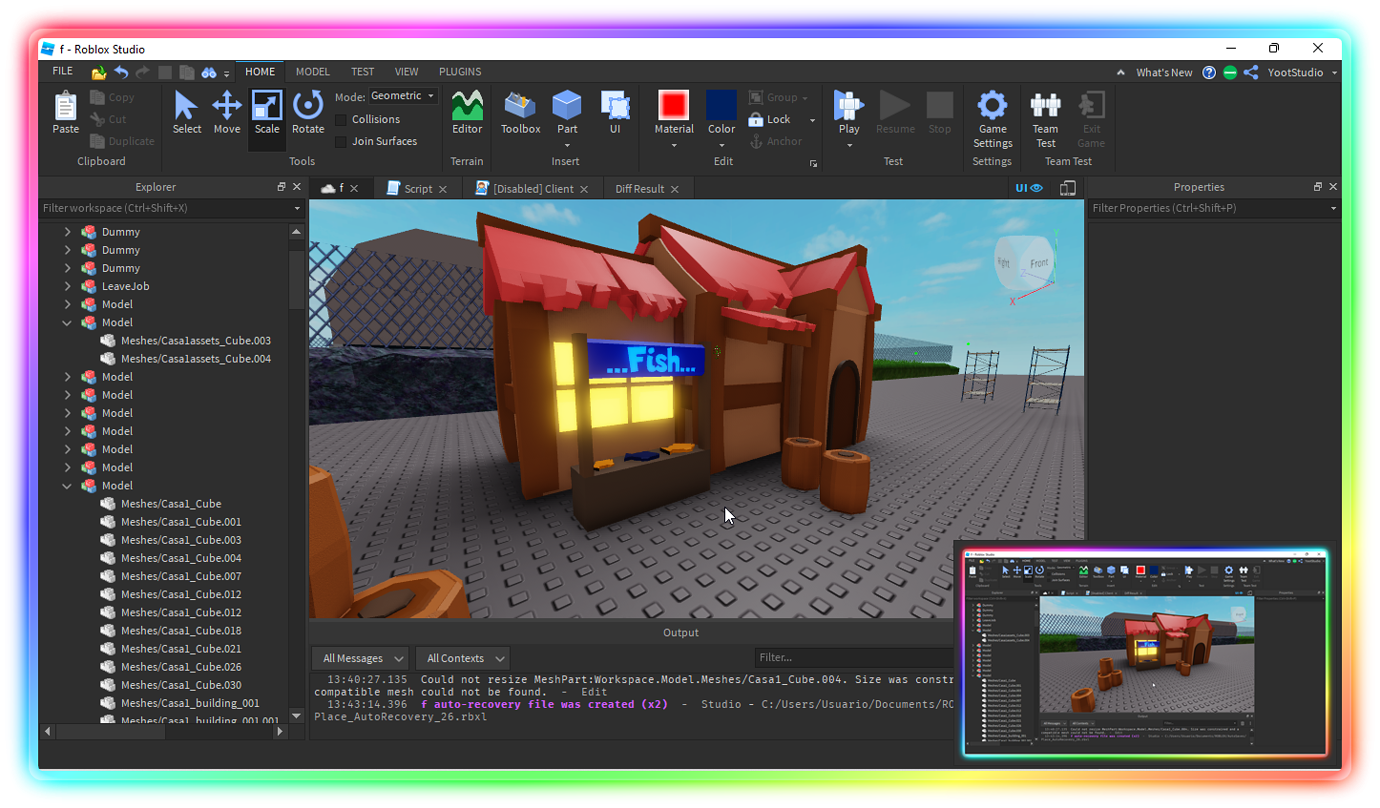Open the Color swatch picker
The image size is (1380, 808).
(721, 112)
